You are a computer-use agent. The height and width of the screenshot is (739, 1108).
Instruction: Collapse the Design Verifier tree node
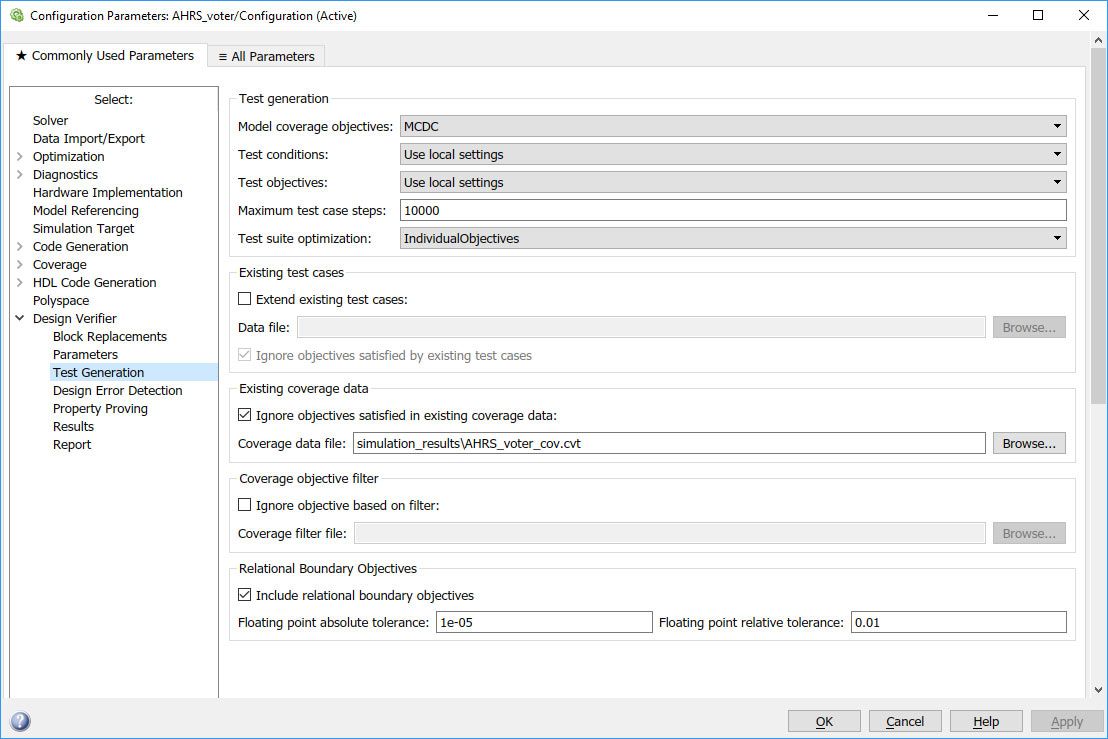pos(22,318)
